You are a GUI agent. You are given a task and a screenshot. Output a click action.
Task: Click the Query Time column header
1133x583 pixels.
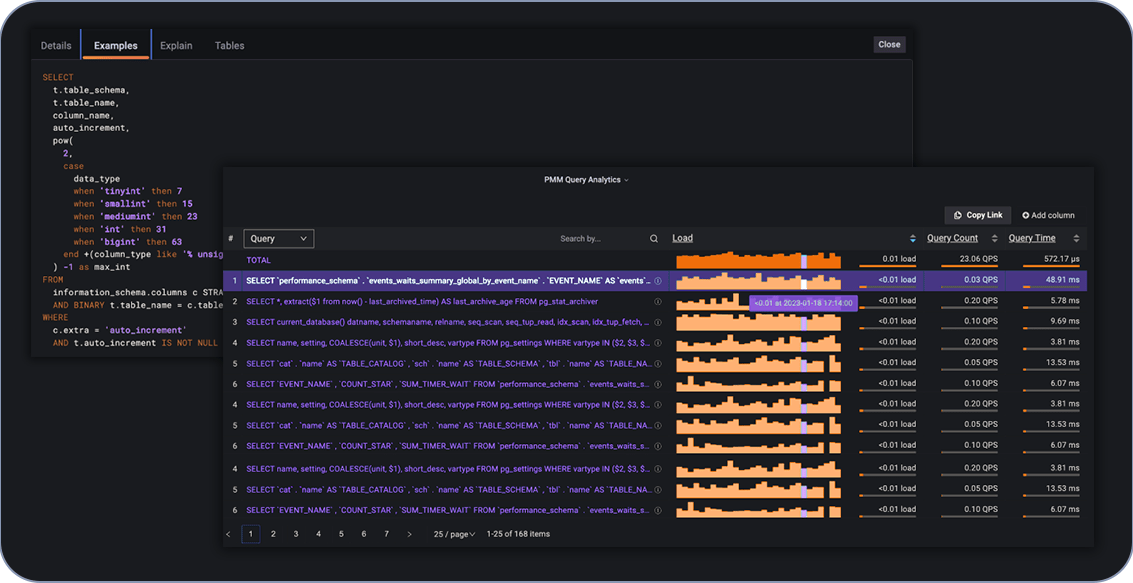click(x=1032, y=238)
